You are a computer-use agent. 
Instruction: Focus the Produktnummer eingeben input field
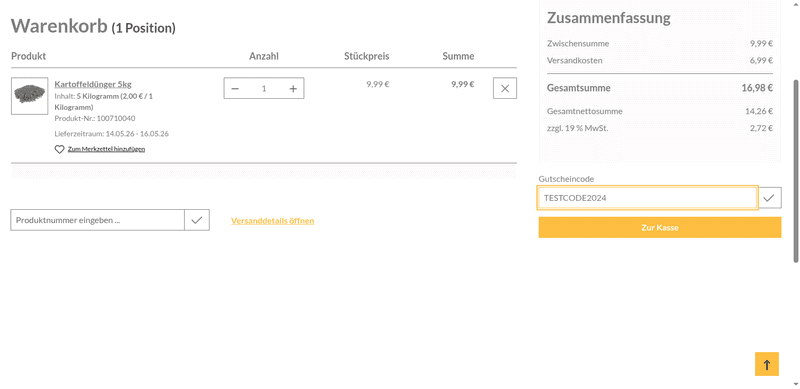[x=97, y=220]
